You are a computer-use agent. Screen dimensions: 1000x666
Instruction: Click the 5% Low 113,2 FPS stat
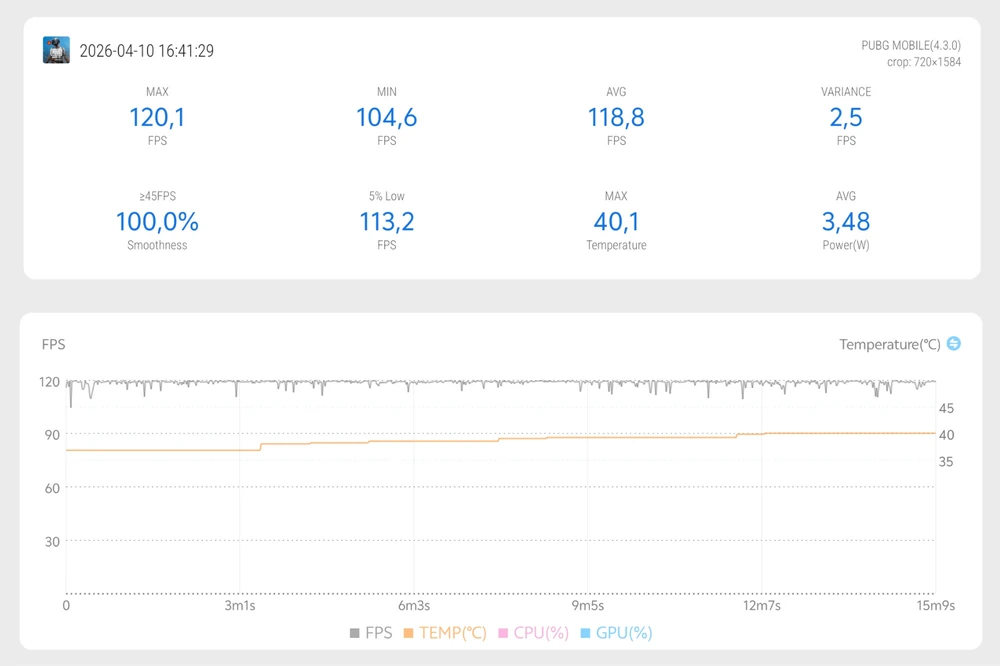[387, 221]
